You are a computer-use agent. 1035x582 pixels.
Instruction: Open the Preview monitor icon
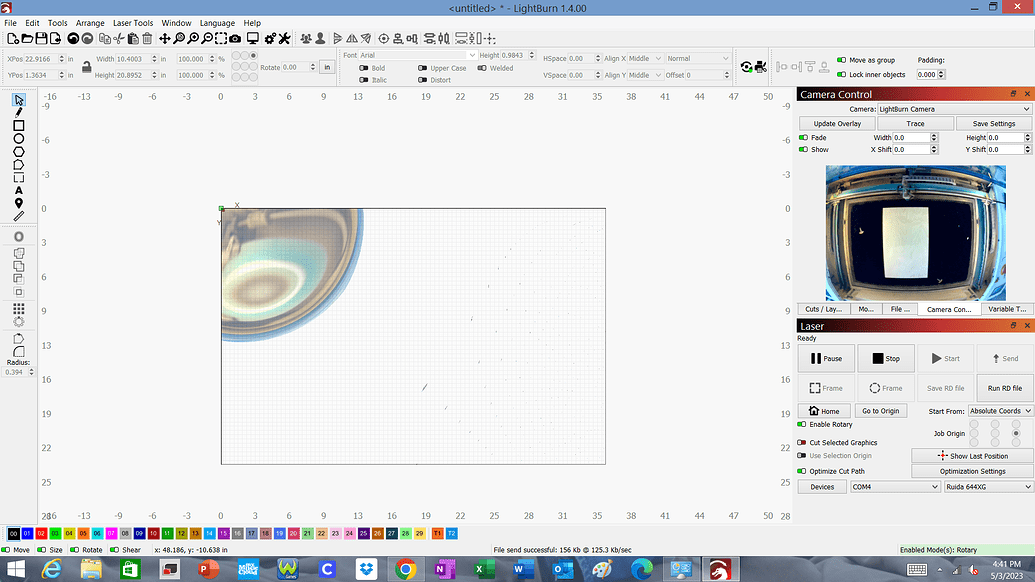coord(253,39)
